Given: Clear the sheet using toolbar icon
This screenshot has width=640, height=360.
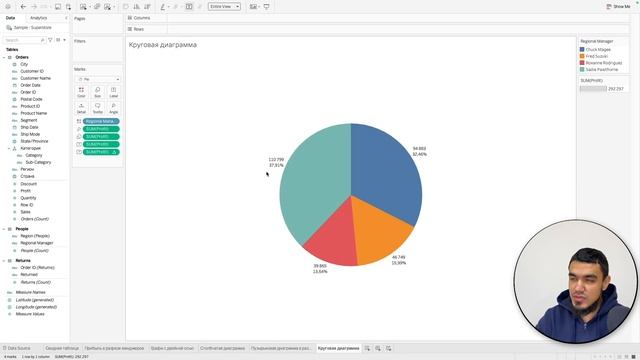Looking at the screenshot, I should click(x=107, y=7).
